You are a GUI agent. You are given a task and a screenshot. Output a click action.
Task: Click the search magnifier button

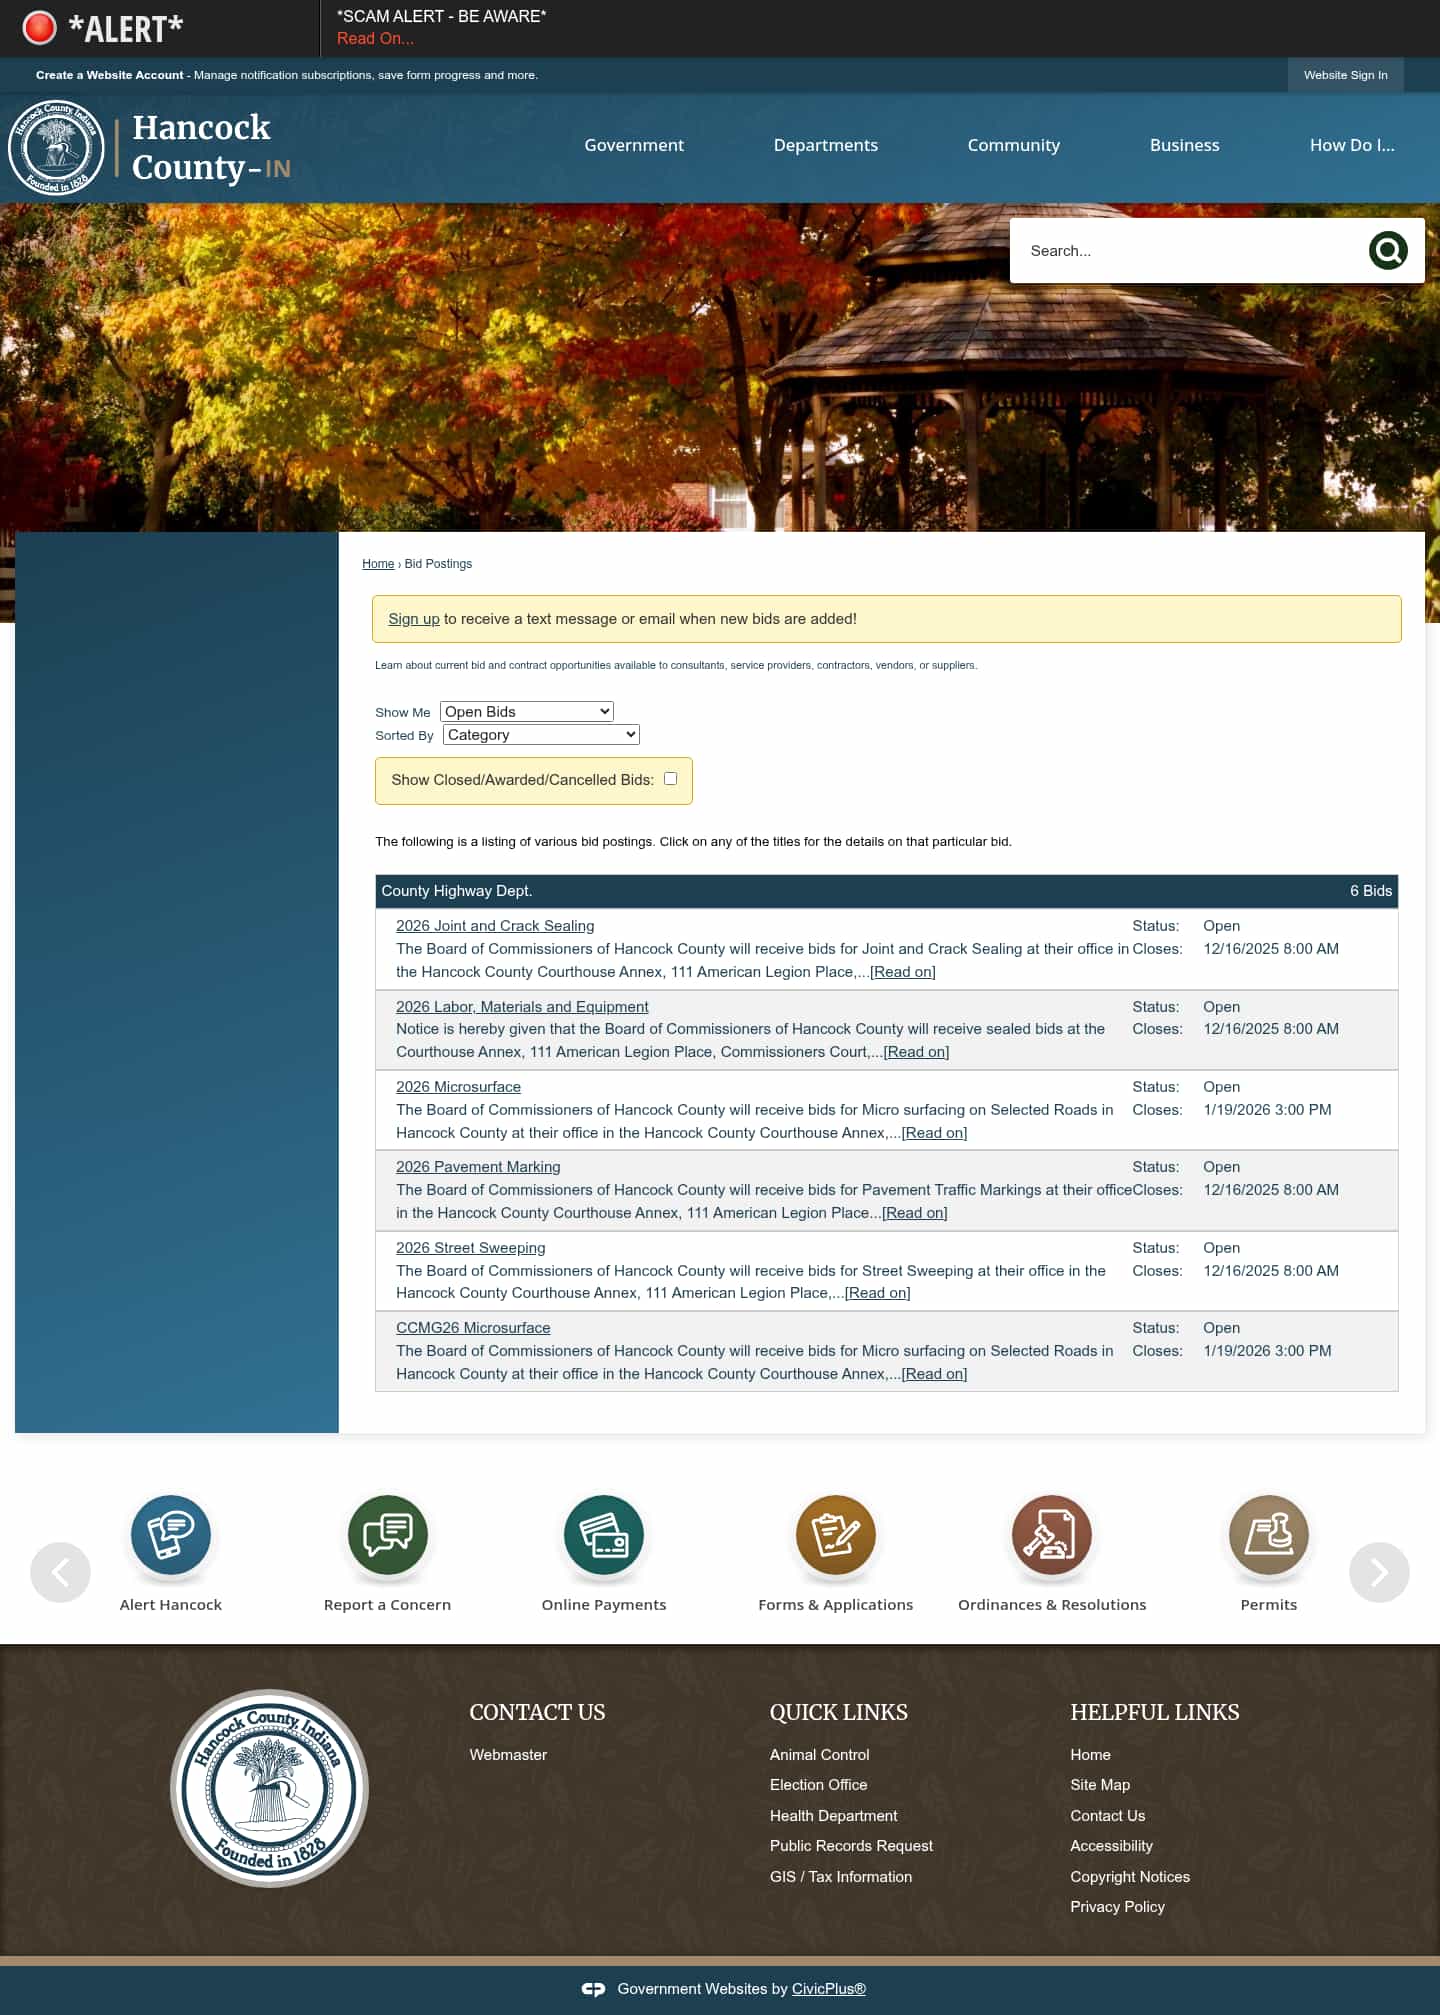pos(1387,250)
